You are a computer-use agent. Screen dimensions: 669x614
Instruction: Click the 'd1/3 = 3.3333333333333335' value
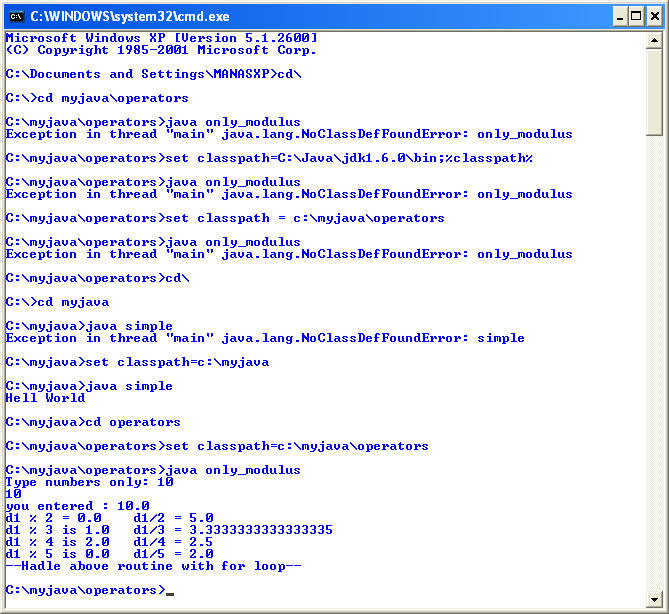(233, 530)
